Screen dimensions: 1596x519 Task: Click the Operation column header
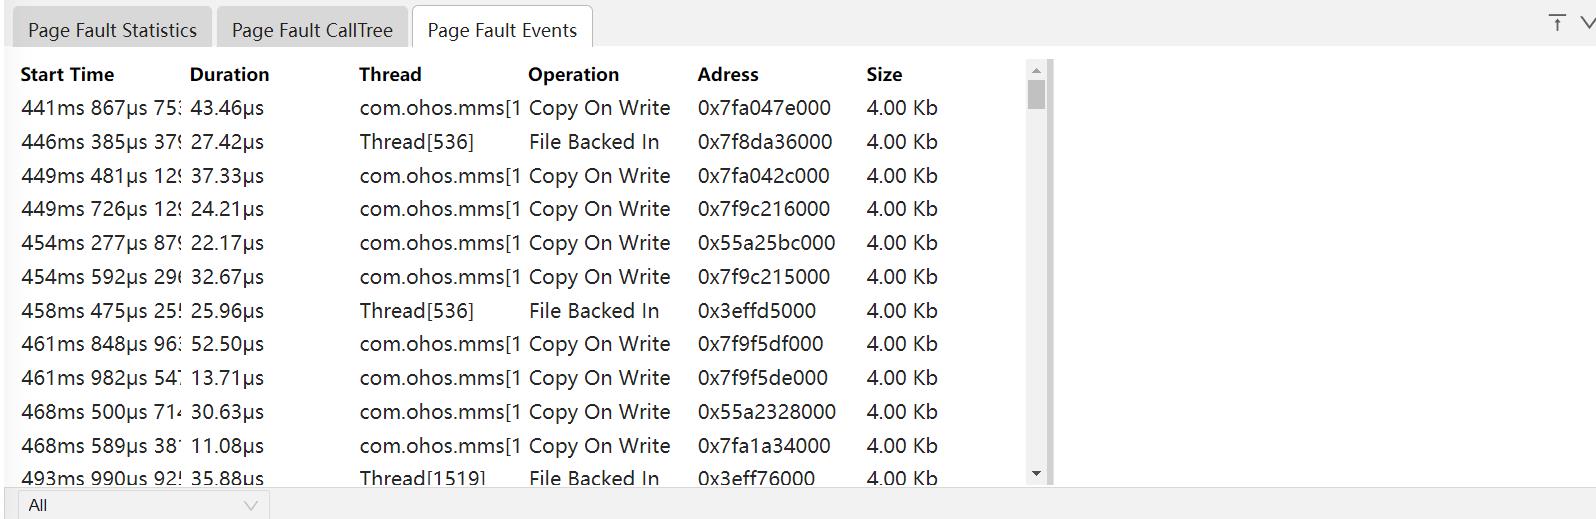pyautogui.click(x=573, y=74)
